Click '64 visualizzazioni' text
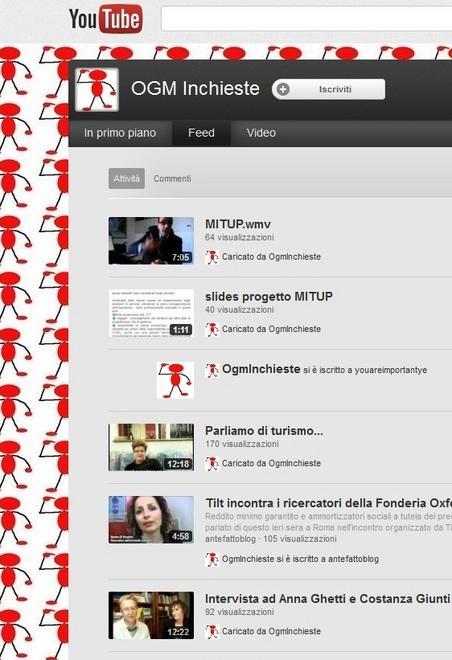The height and width of the screenshot is (660, 452). [x=239, y=237]
